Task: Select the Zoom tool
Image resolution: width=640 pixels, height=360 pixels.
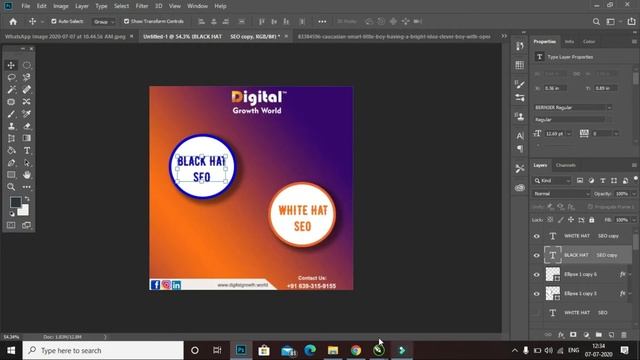Action: point(11,187)
